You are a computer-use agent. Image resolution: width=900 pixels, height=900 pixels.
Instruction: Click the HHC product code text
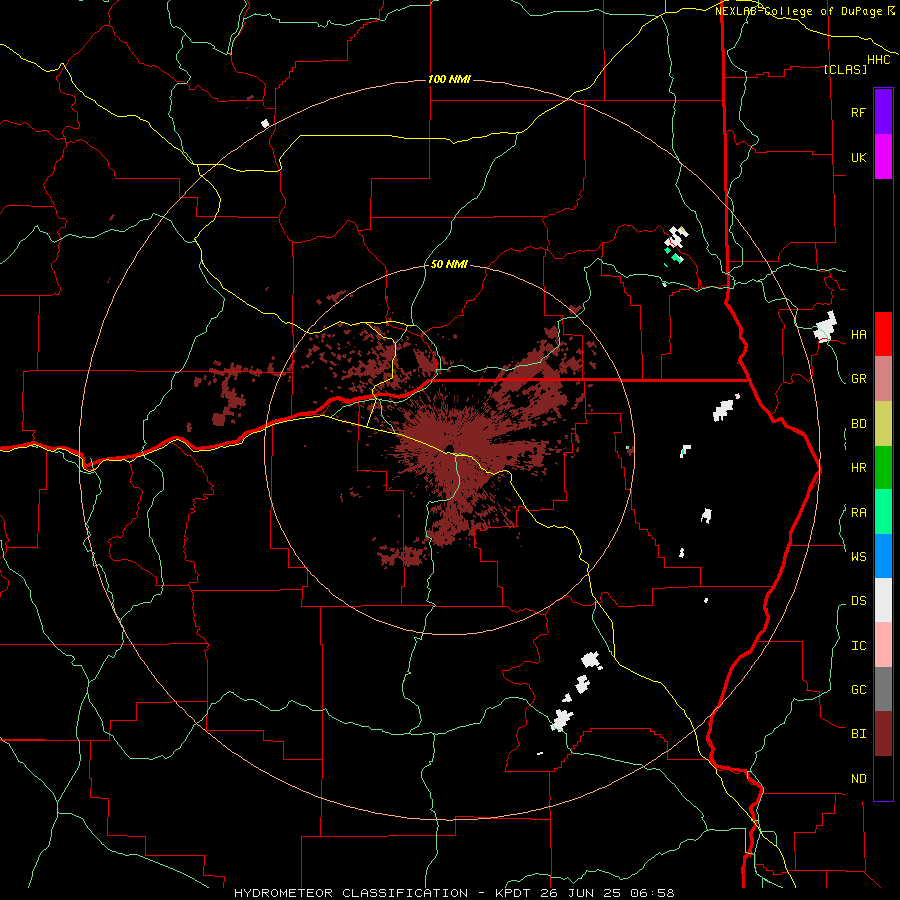coord(879,60)
